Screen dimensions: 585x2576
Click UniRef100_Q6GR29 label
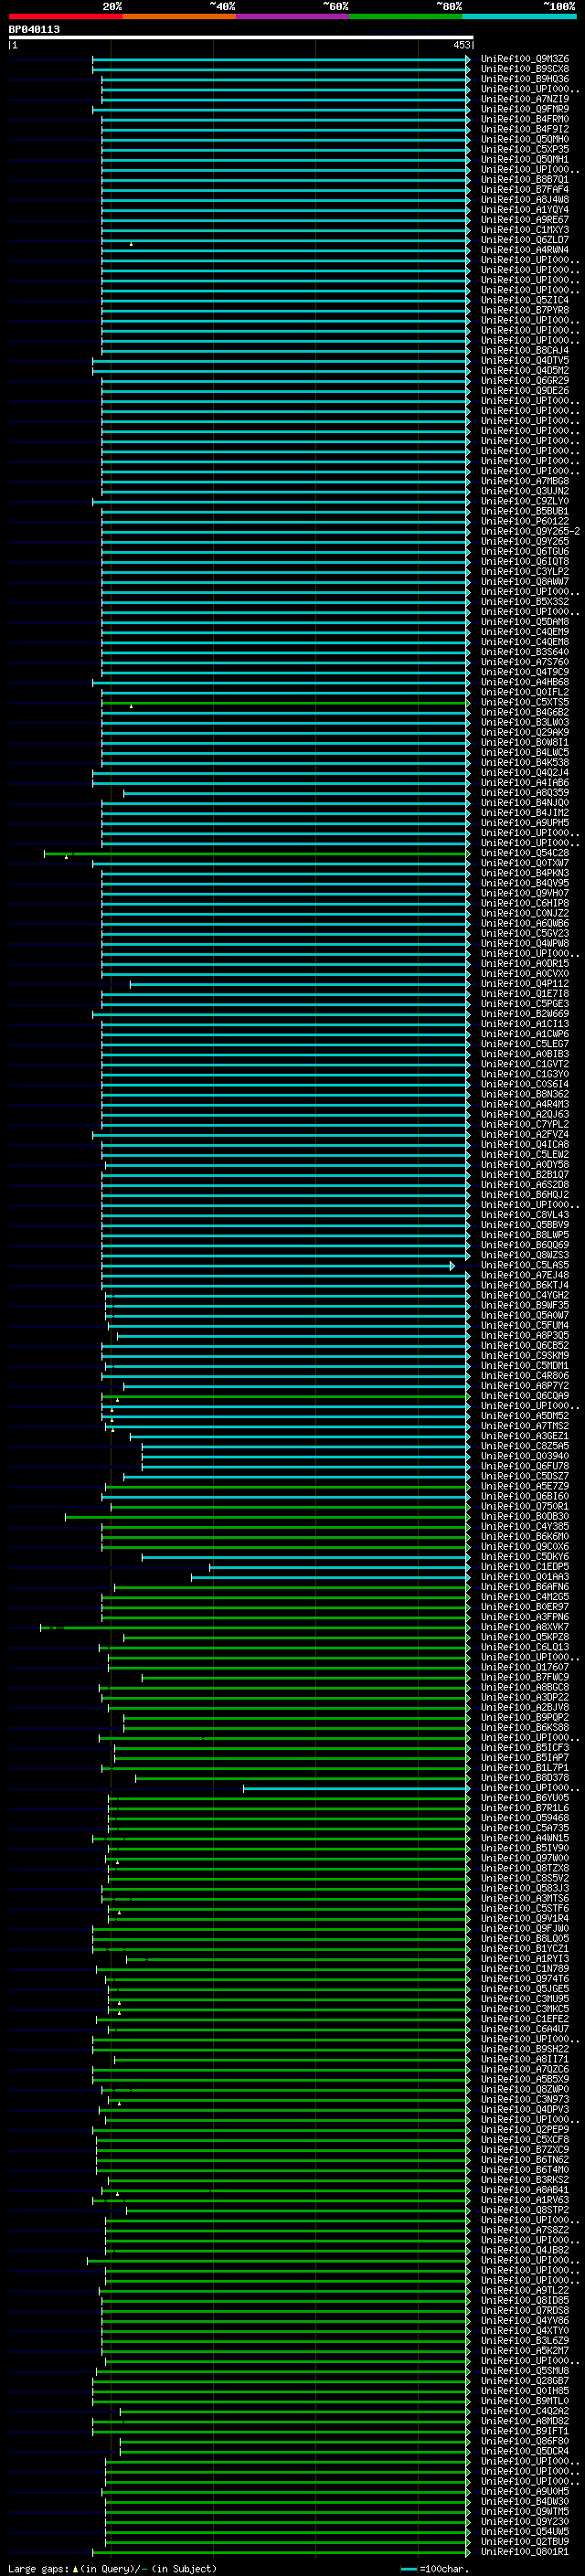click(x=524, y=381)
